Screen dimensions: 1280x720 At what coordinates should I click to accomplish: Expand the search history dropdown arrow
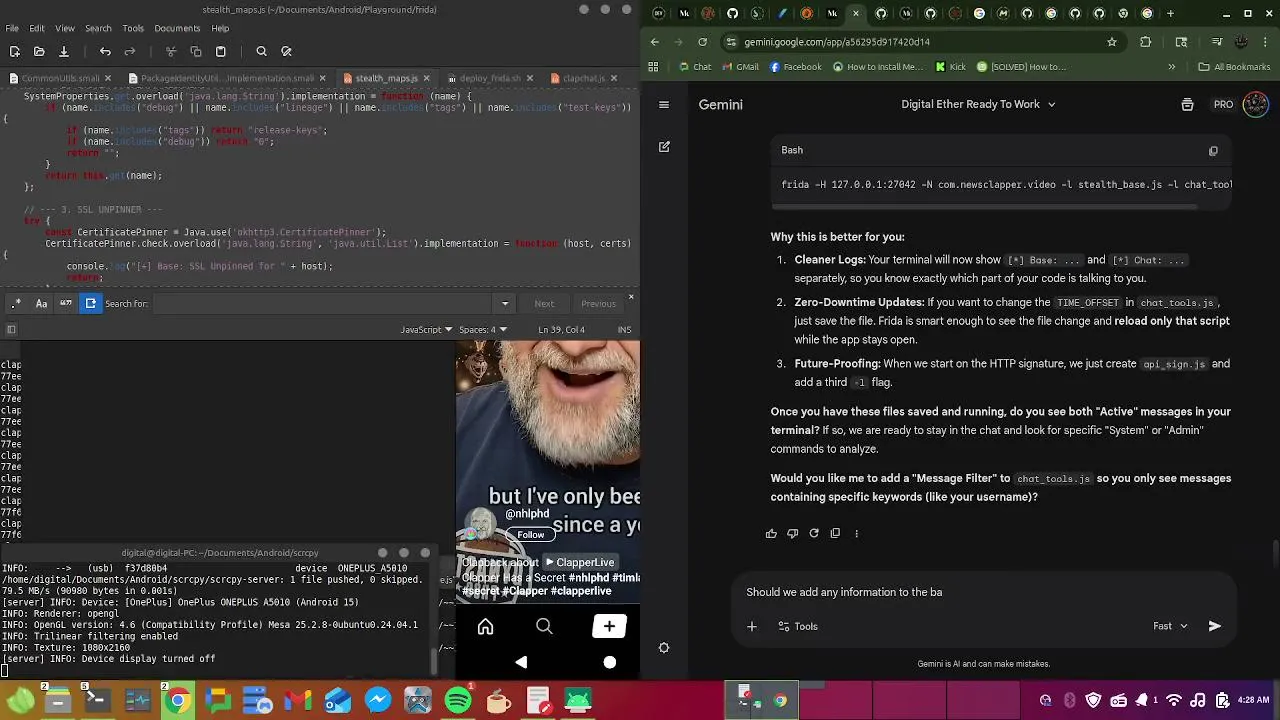[x=505, y=303]
